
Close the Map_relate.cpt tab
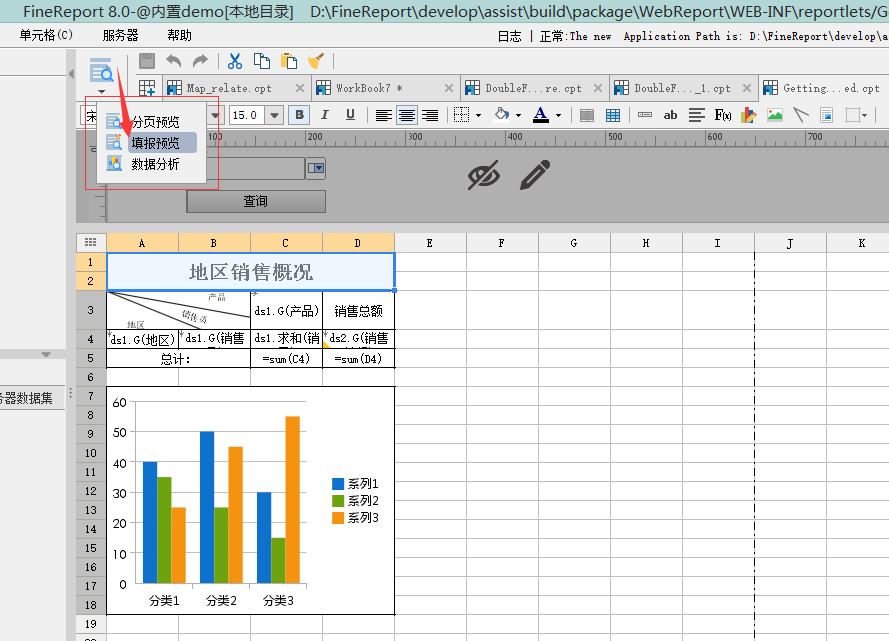300,88
